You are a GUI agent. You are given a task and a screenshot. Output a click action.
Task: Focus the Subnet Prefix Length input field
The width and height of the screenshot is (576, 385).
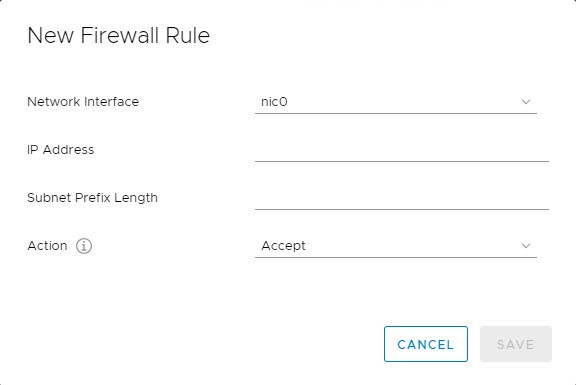402,198
